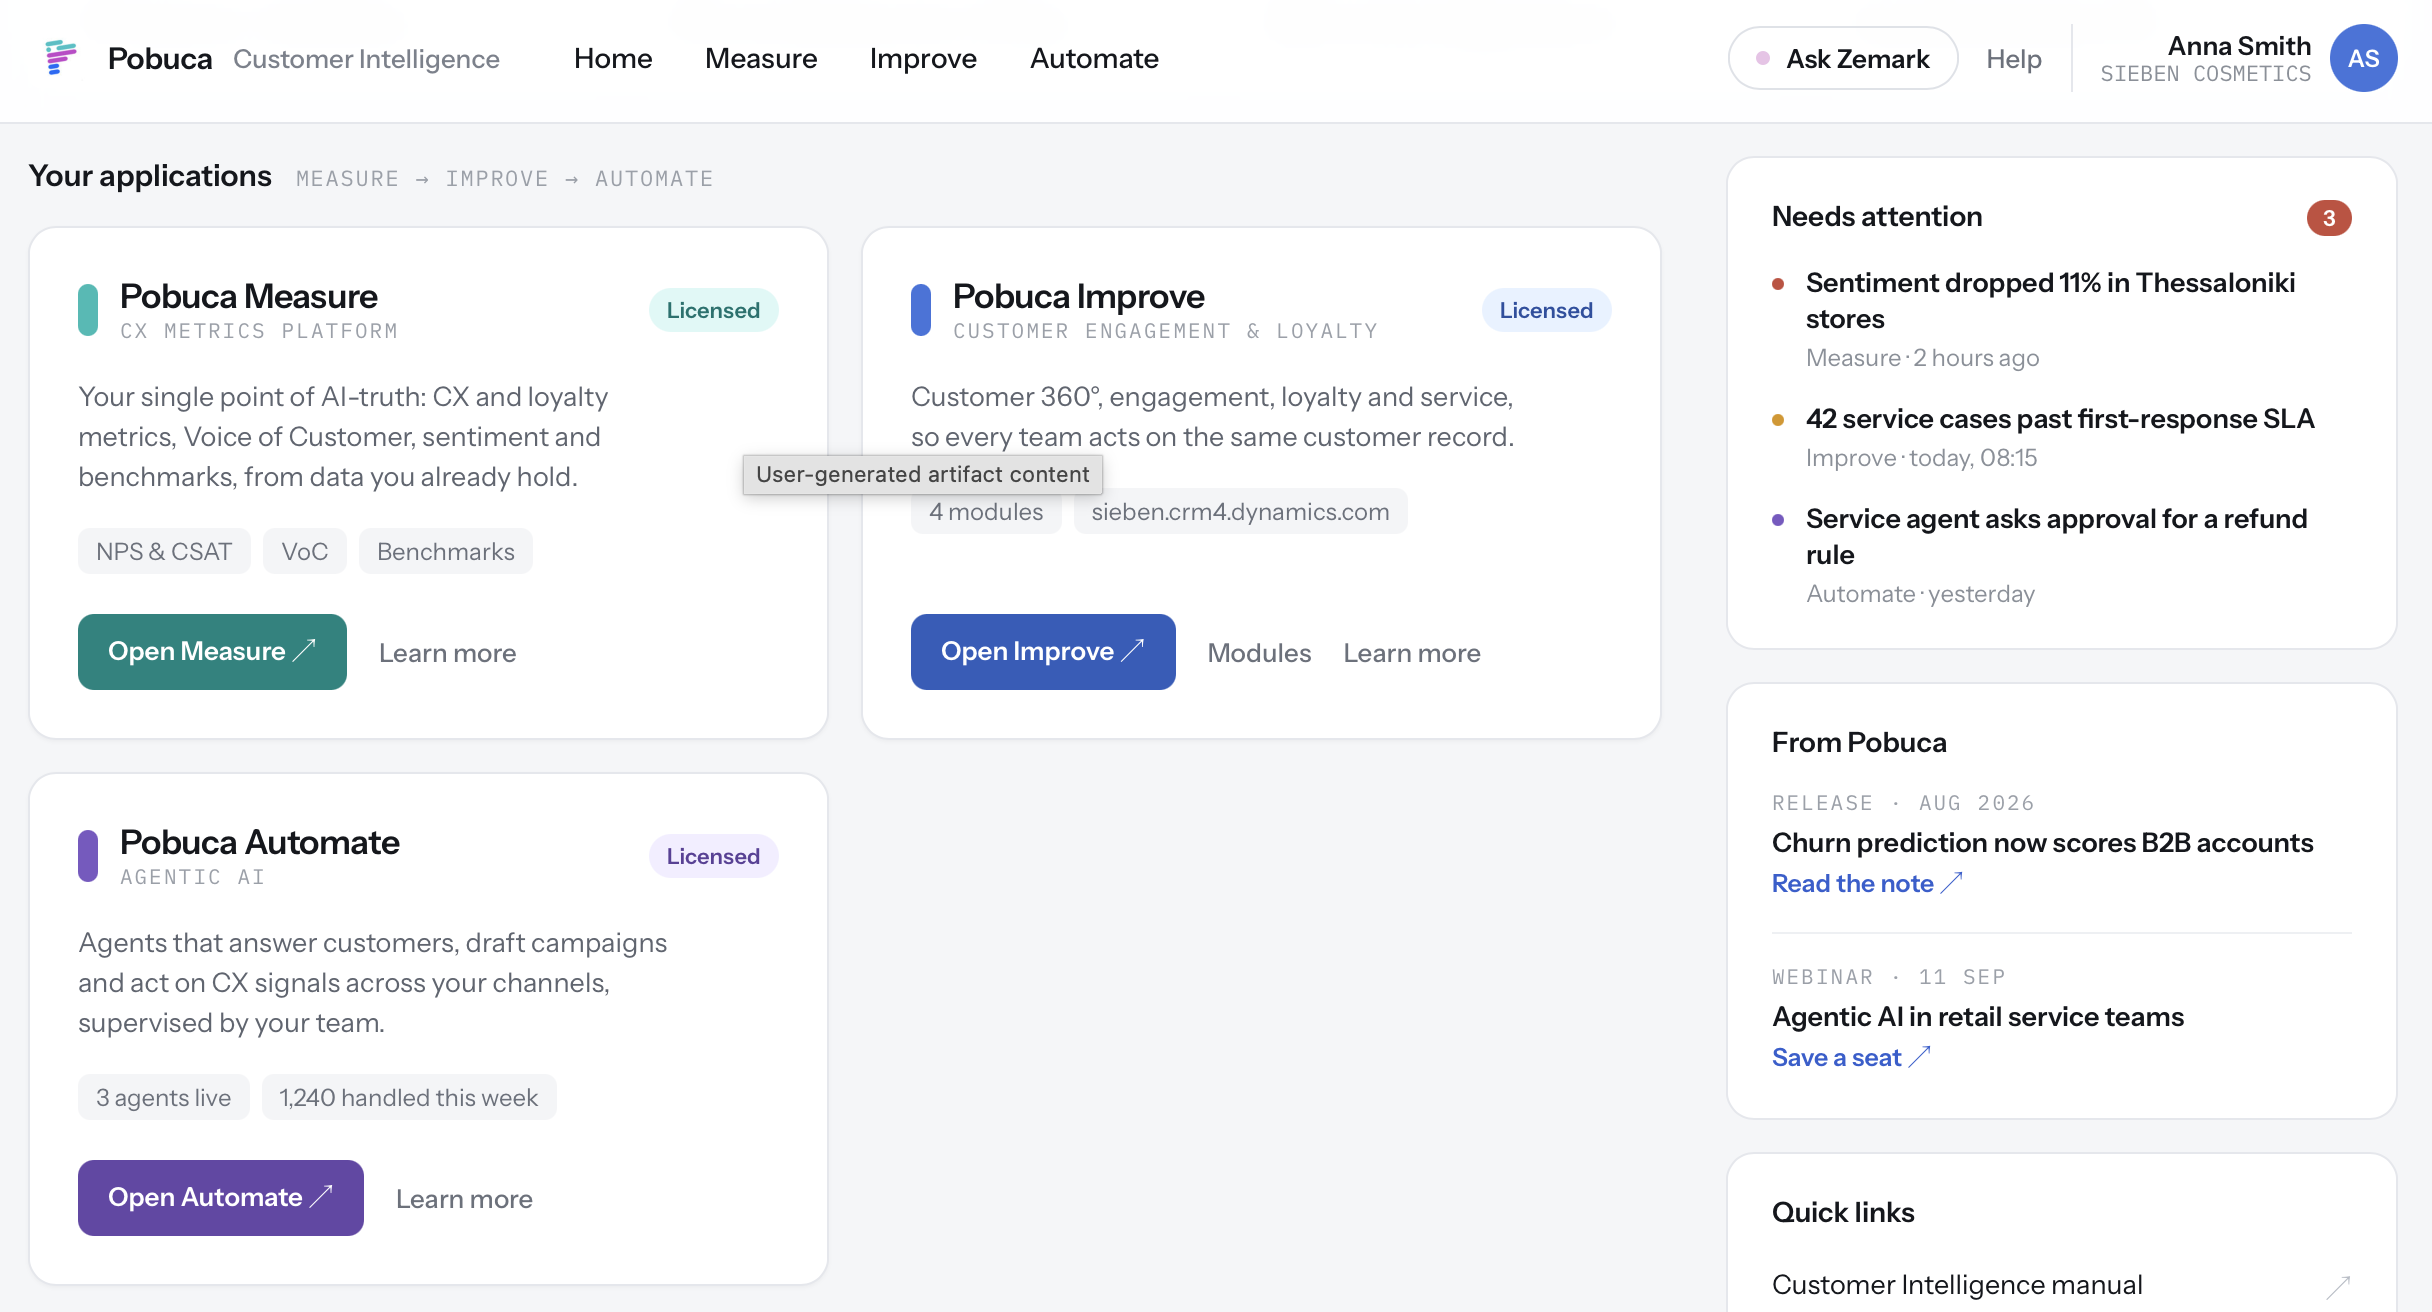Screen dimensions: 2432x1312
Task: Open the Automate navigation item
Action: tap(1094, 58)
